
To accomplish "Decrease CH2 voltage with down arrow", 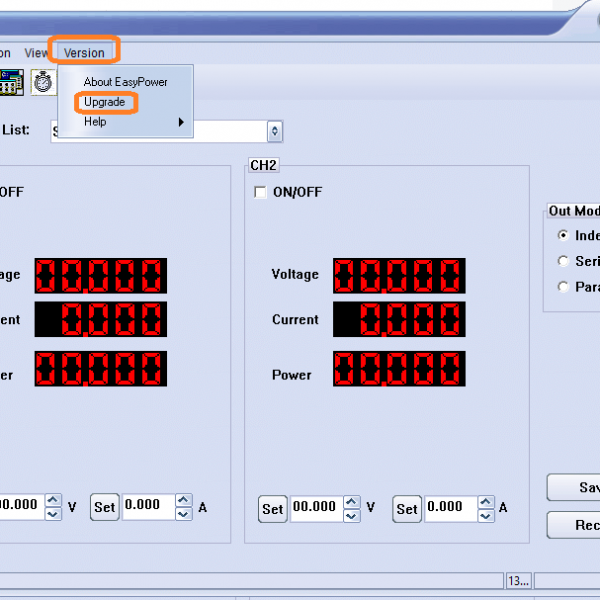I will pyautogui.click(x=352, y=515).
